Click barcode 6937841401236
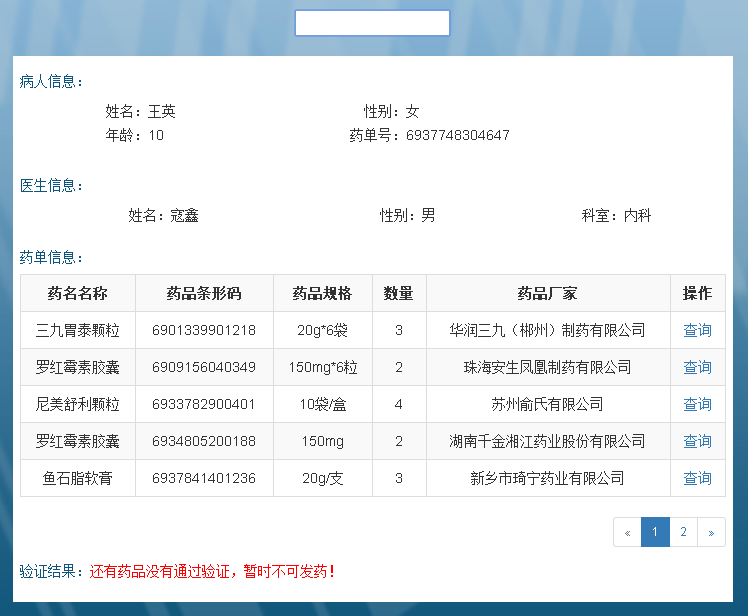This screenshot has height=616, width=748. [204, 478]
